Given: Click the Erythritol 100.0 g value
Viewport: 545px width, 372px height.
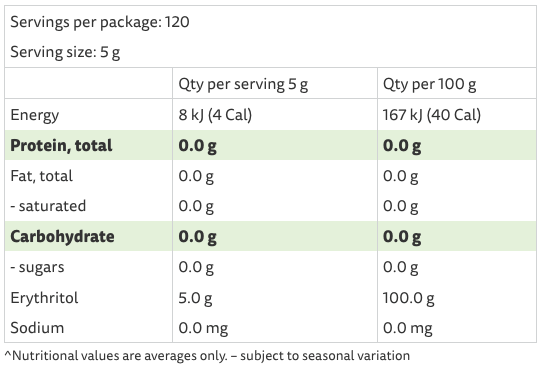Looking at the screenshot, I should click(408, 298).
